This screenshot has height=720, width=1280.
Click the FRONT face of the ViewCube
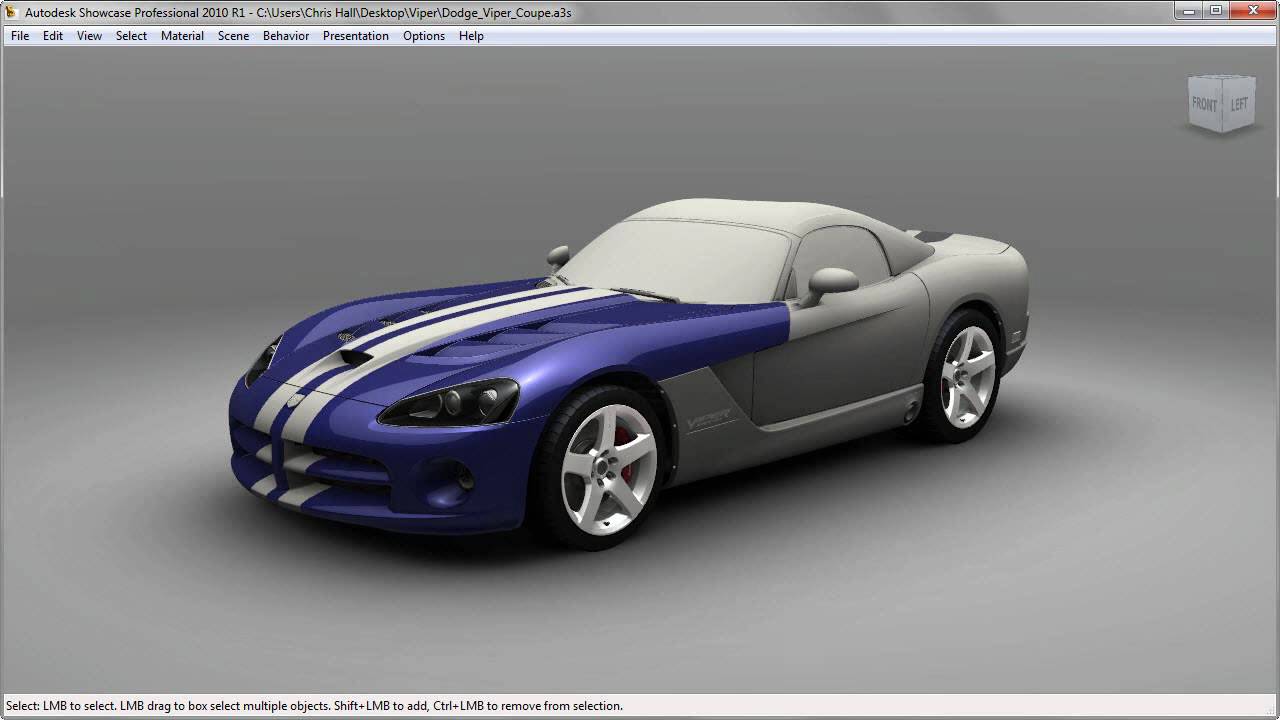1204,105
